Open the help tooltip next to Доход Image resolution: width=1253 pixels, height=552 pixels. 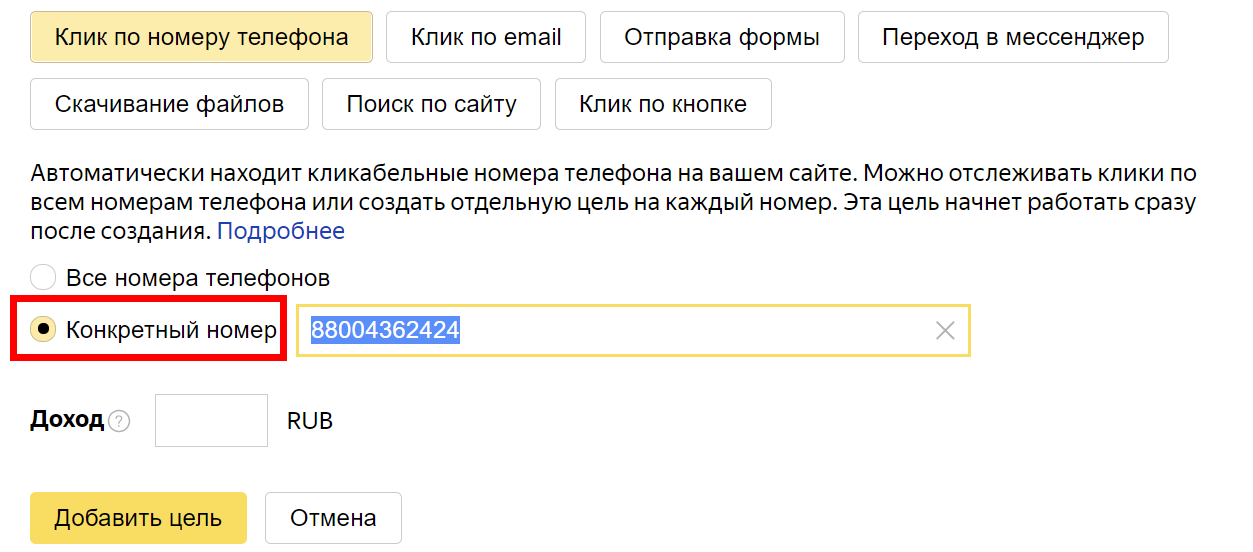(x=120, y=421)
